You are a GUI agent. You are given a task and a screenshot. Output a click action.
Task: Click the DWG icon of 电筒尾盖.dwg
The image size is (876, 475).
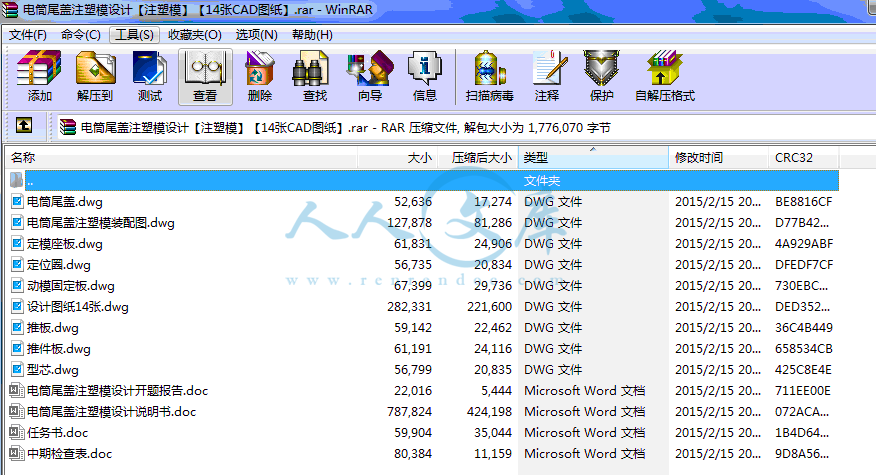pos(17,202)
